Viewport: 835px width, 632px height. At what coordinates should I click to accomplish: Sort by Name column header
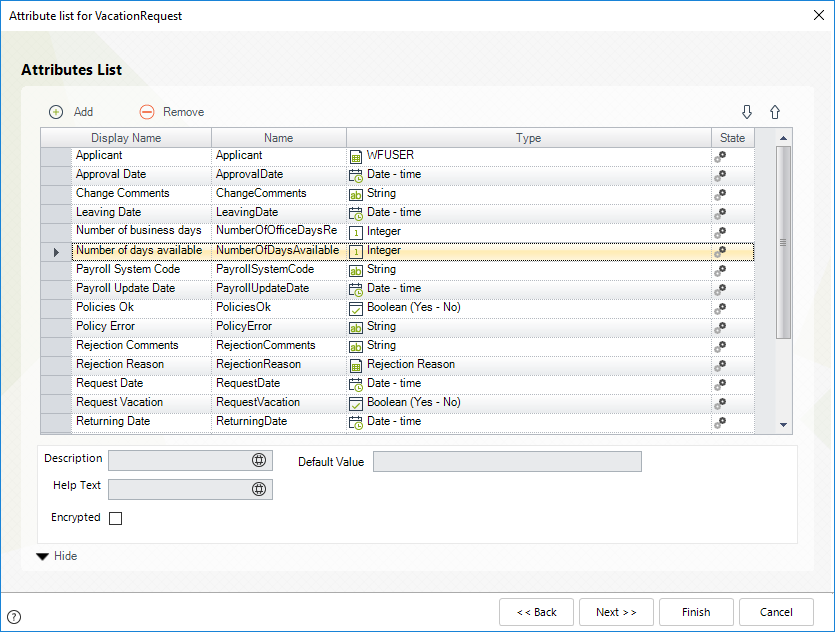click(x=279, y=138)
